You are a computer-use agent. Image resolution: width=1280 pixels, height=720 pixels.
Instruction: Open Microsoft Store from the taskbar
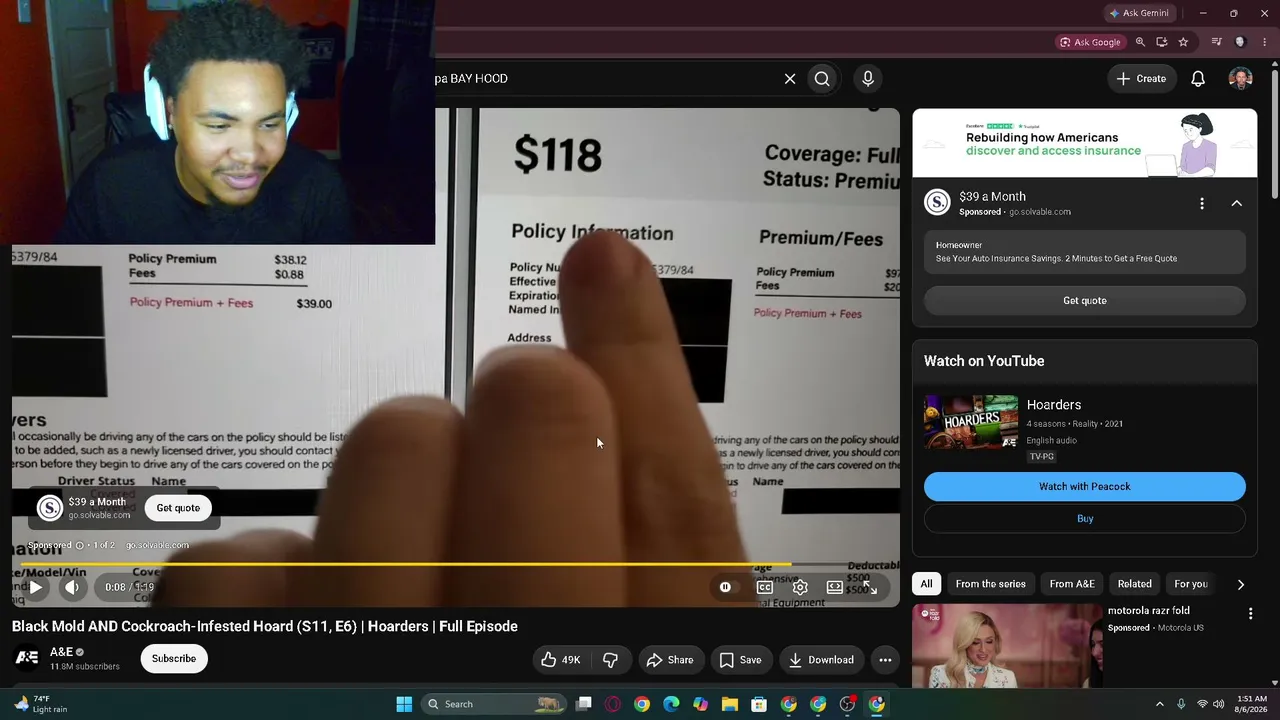pos(759,704)
